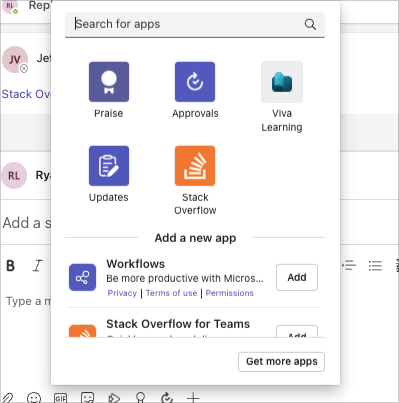Open the Workflows Terms of use link

pos(171,293)
